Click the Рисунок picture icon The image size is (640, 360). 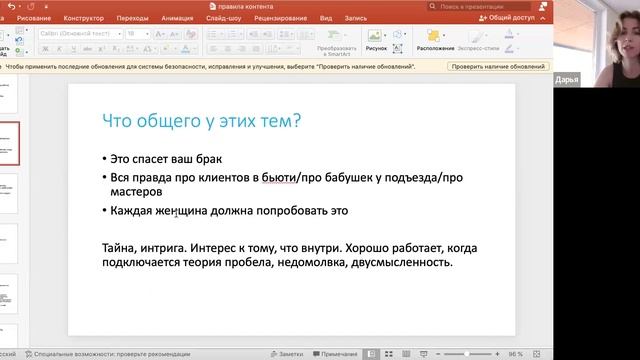pos(374,36)
